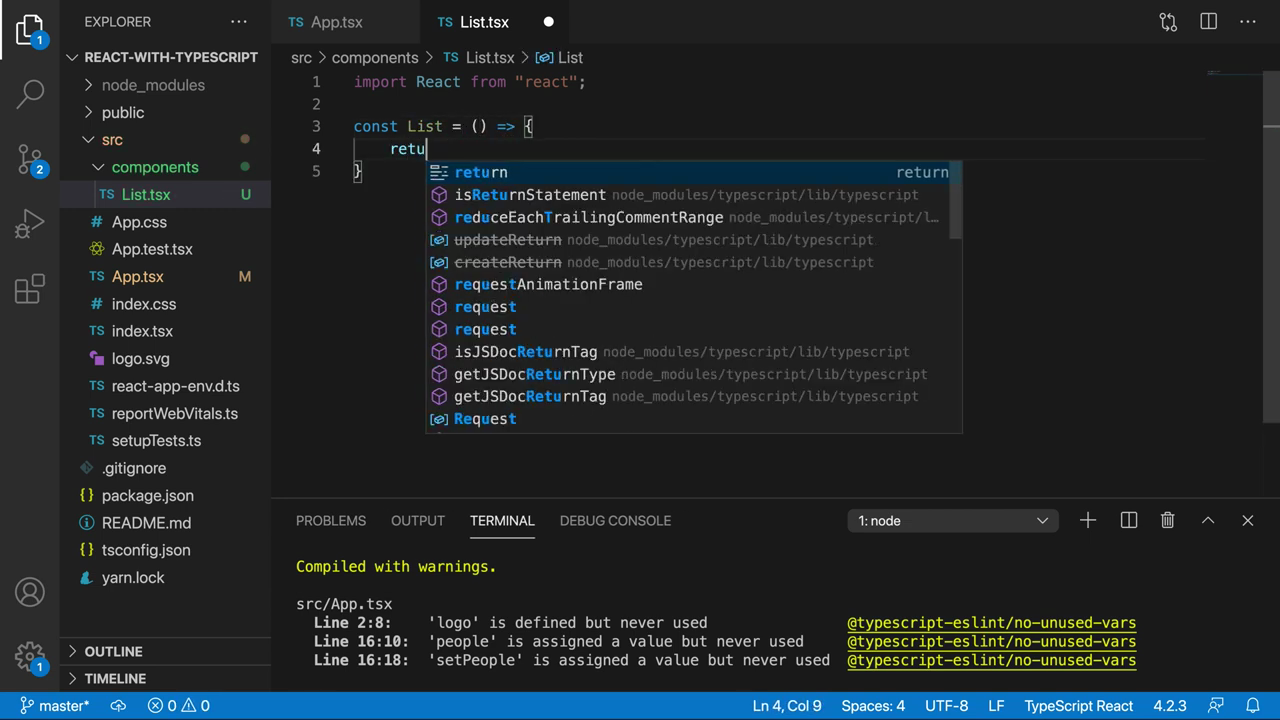Open the Extensions view icon
This screenshot has height=720, width=1280.
[30, 288]
